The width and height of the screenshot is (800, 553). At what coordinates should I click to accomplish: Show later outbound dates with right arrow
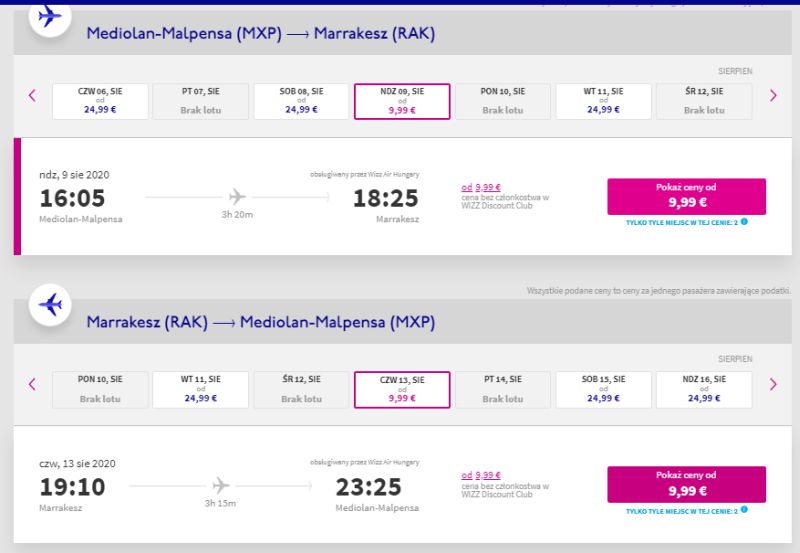773,95
